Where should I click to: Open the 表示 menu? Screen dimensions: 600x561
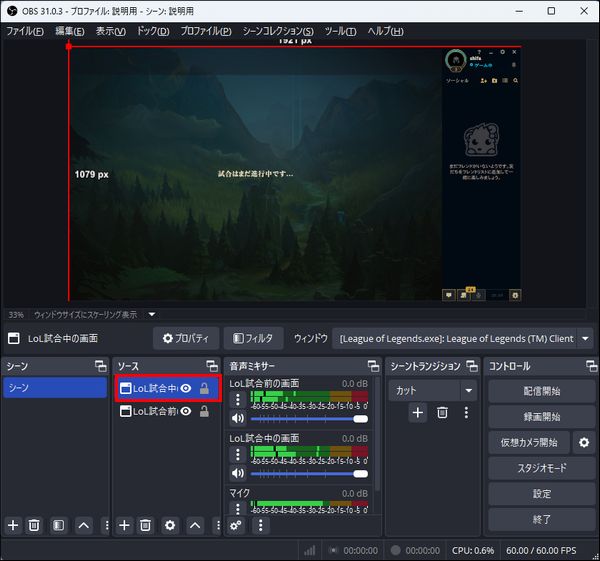click(x=111, y=31)
